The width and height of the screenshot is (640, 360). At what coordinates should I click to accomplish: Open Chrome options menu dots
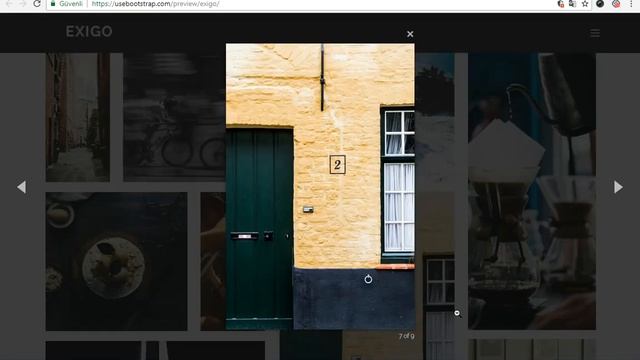coord(631,4)
